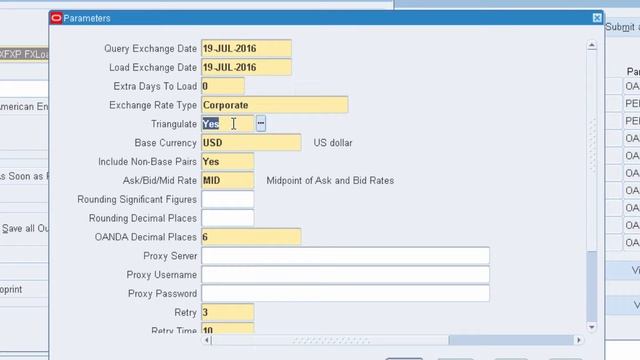The image size is (640, 360).
Task: Click the 'Base Currency' label
Action: 165,143
